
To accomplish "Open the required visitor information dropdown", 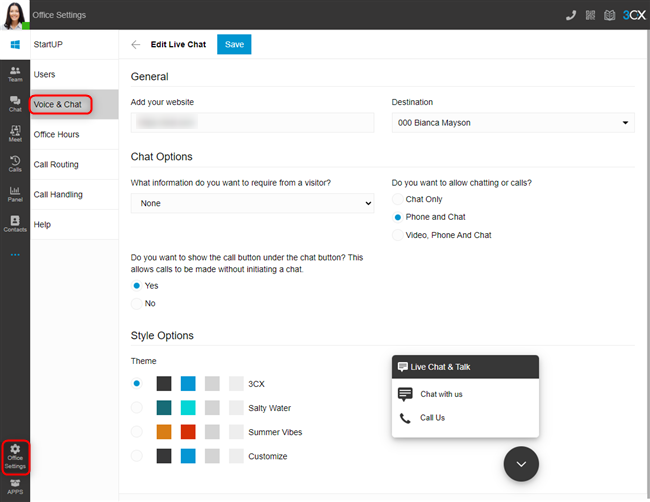I will click(x=252, y=203).
